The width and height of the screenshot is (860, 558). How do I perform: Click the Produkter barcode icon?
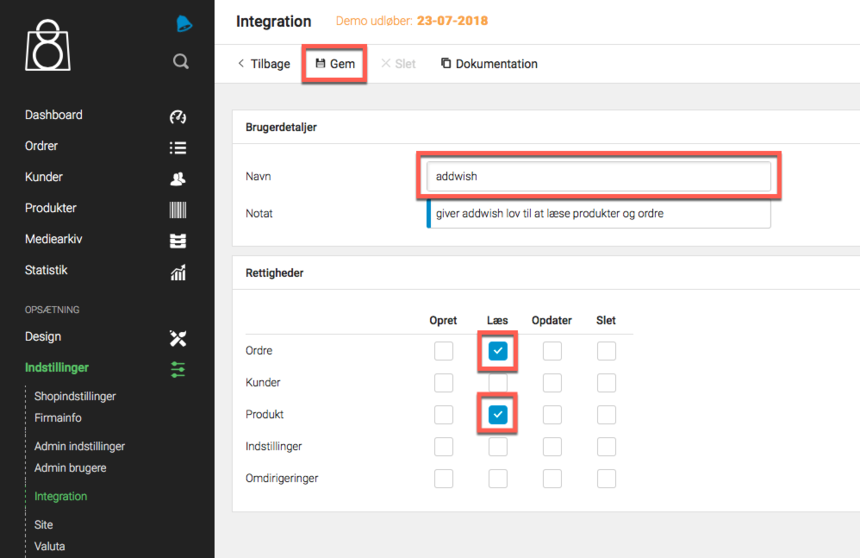coord(178,210)
